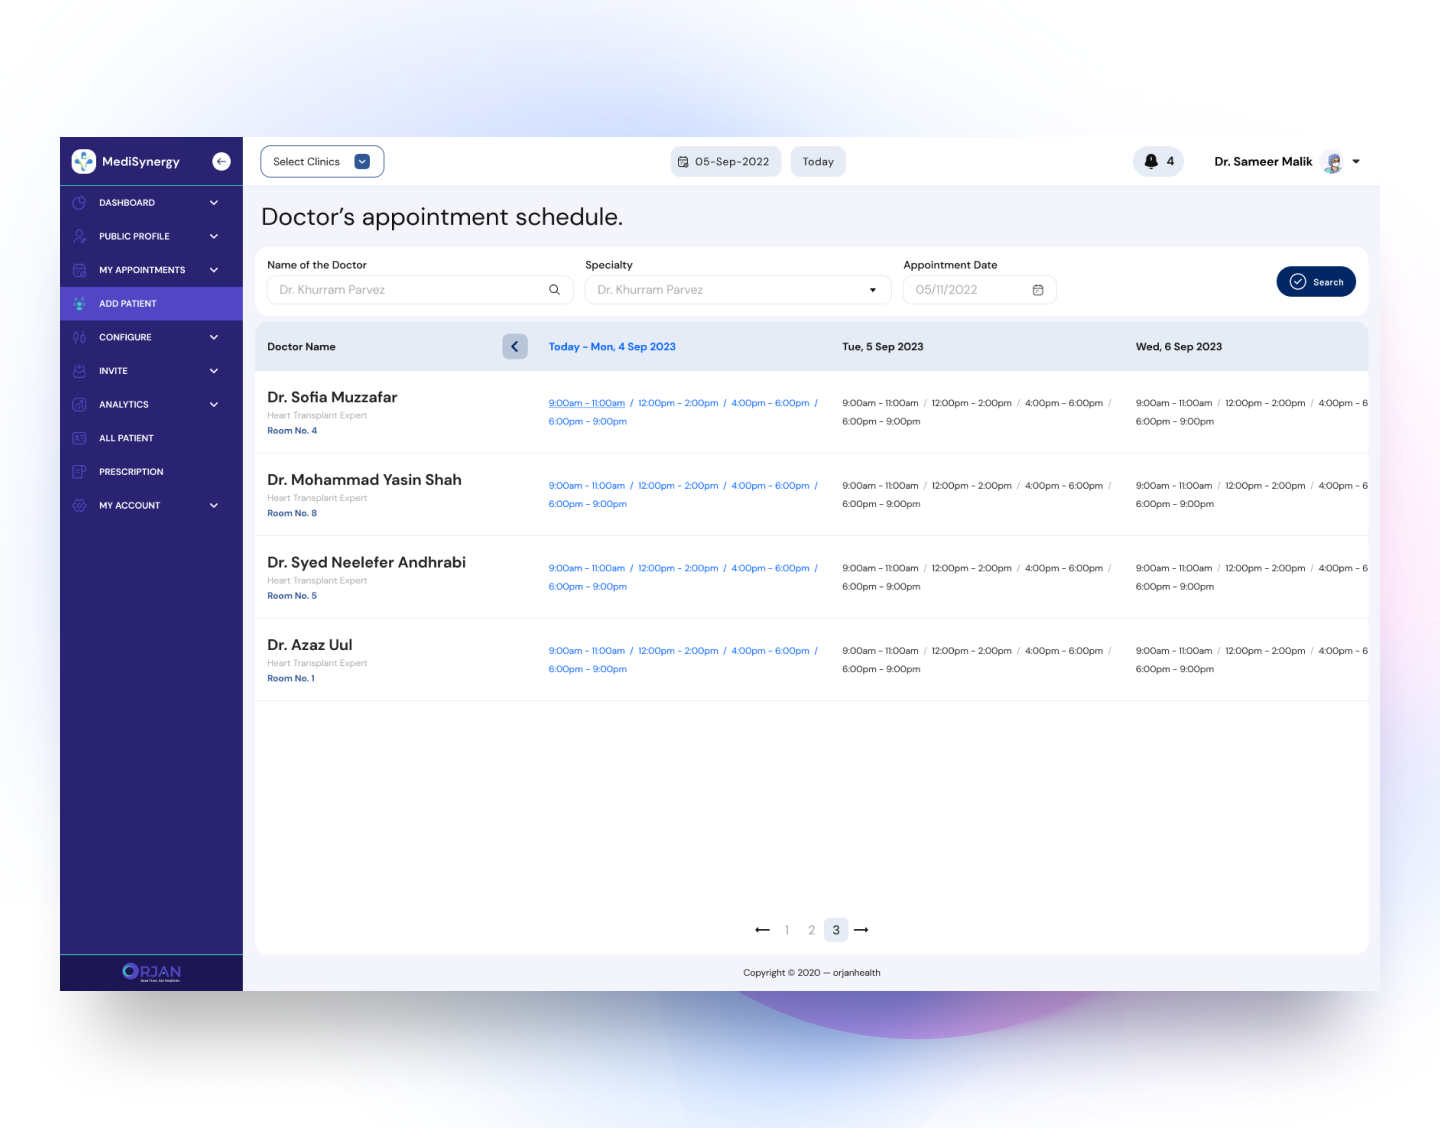Viewport: 1440px width, 1128px height.
Task: Open notifications bell showing 4
Action: [x=1158, y=161]
